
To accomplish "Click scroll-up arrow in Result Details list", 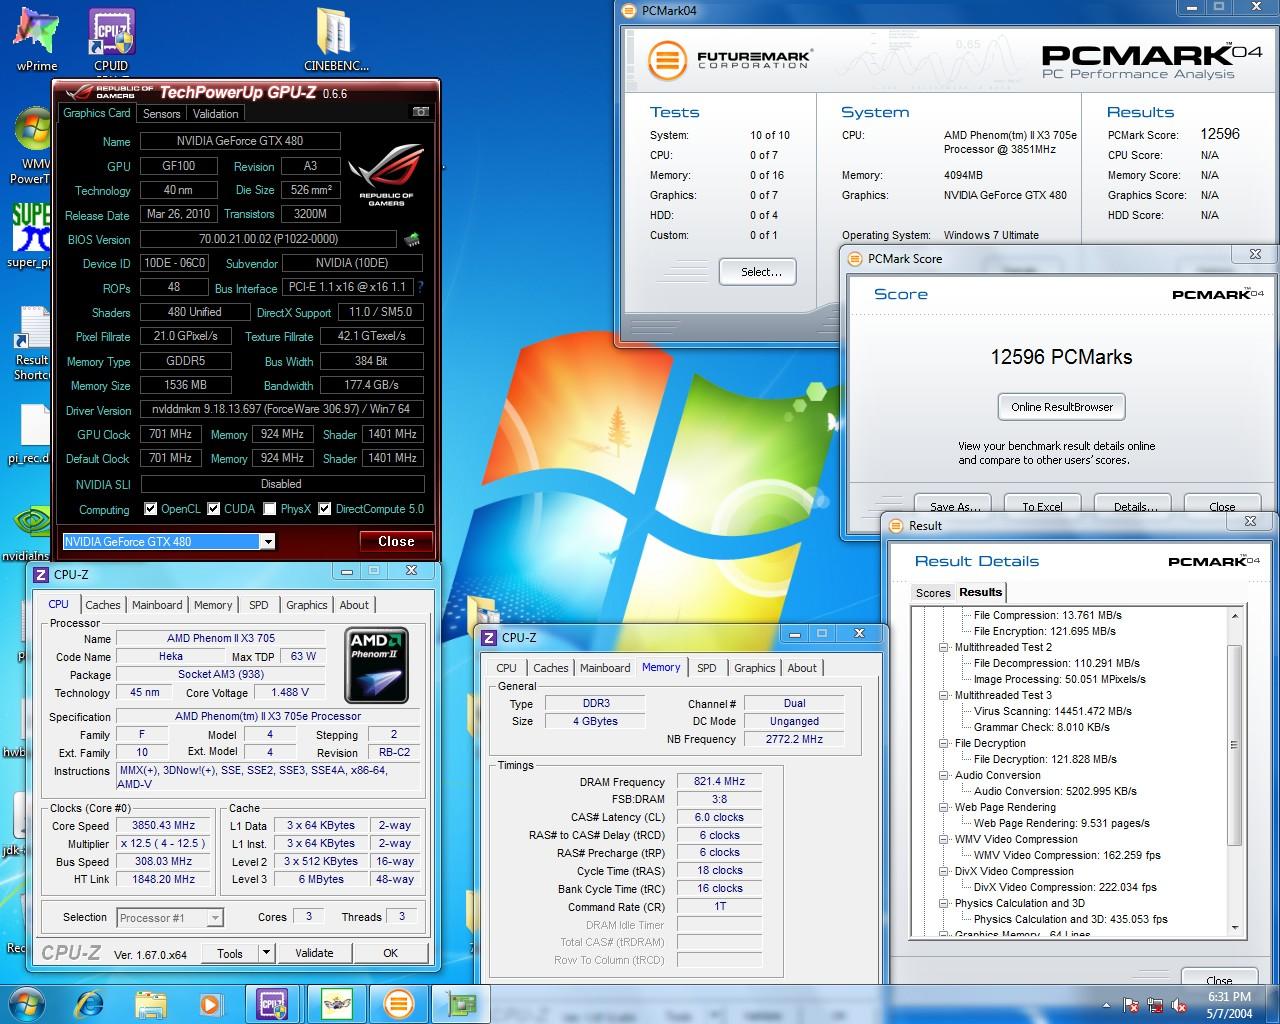I will tap(1234, 615).
